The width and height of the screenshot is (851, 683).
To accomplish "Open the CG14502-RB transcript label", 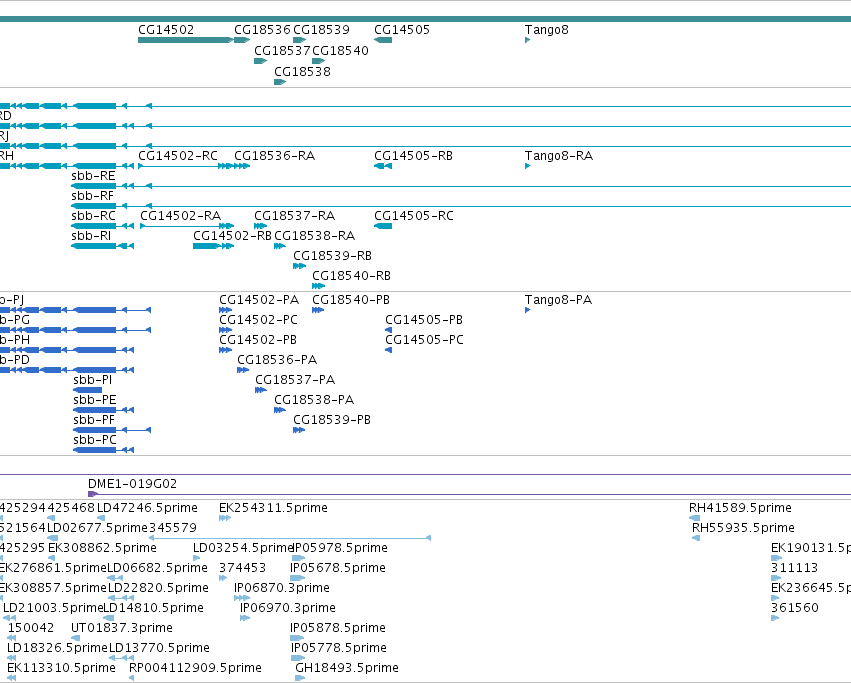I will [x=232, y=236].
